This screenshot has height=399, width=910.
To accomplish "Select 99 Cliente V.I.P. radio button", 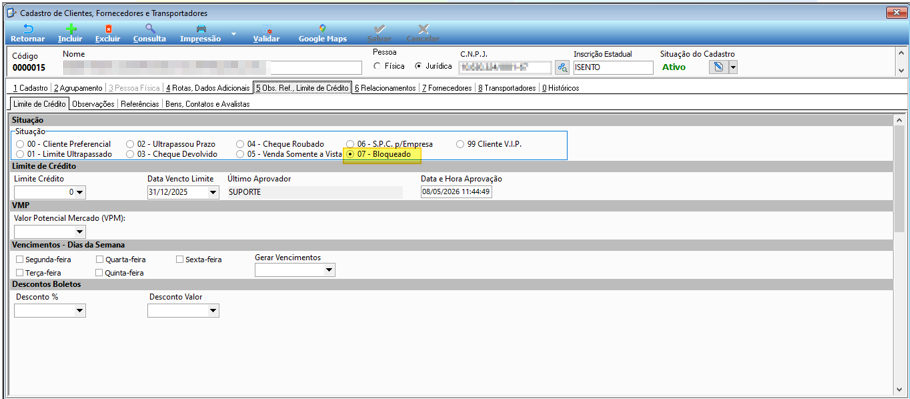I will [461, 144].
